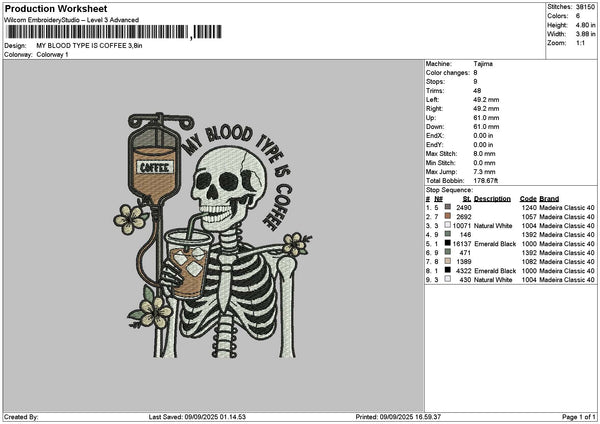
Task: Click the EndY value '0.00 in'
Action: pyautogui.click(x=483, y=145)
